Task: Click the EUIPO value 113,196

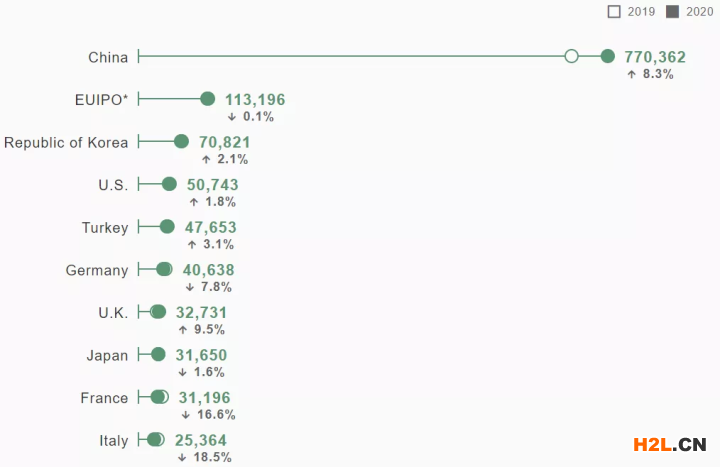Action: coord(255,99)
